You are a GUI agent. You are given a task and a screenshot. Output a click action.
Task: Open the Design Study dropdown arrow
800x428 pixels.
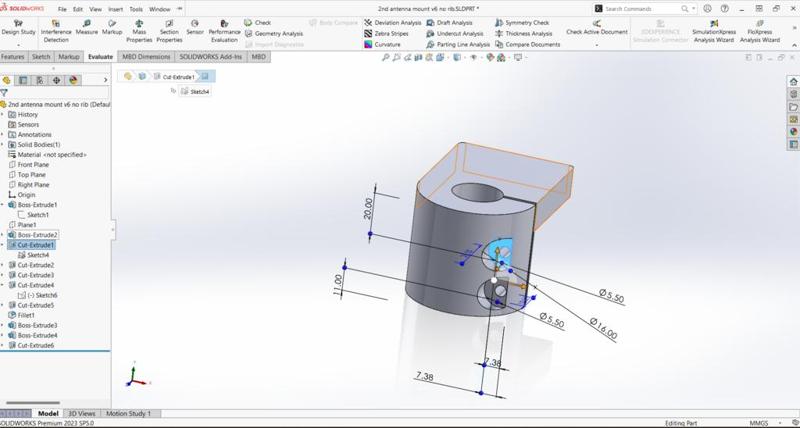point(17,45)
